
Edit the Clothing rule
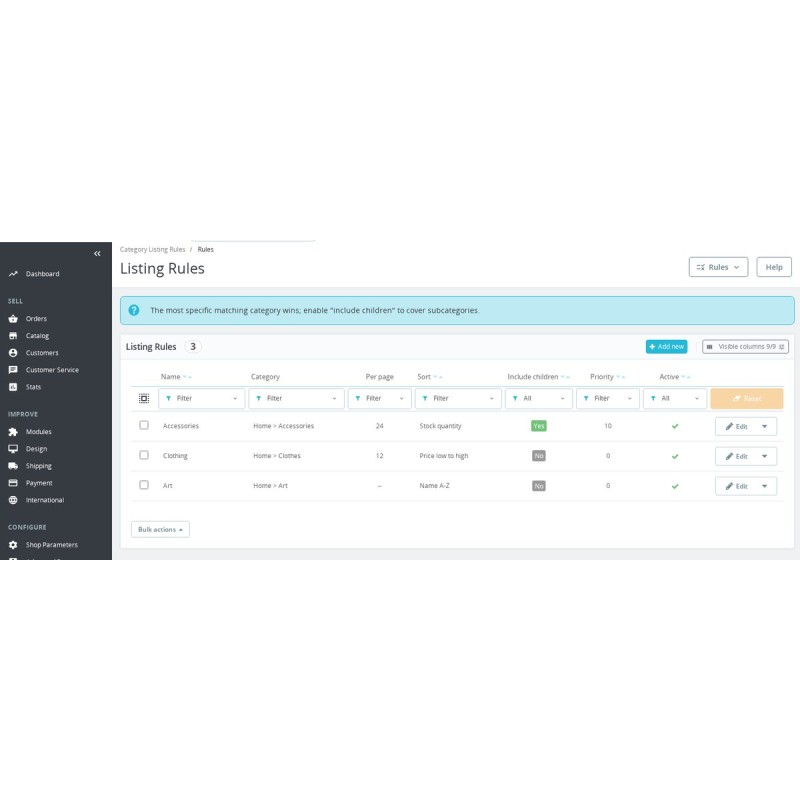(x=736, y=457)
